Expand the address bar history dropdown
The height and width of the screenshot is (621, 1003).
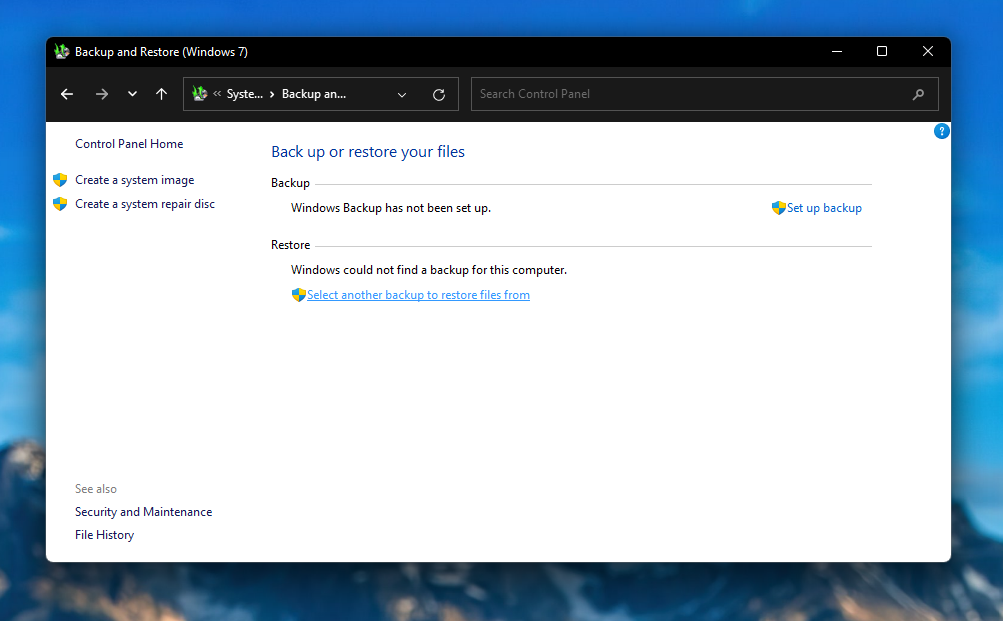pyautogui.click(x=402, y=95)
